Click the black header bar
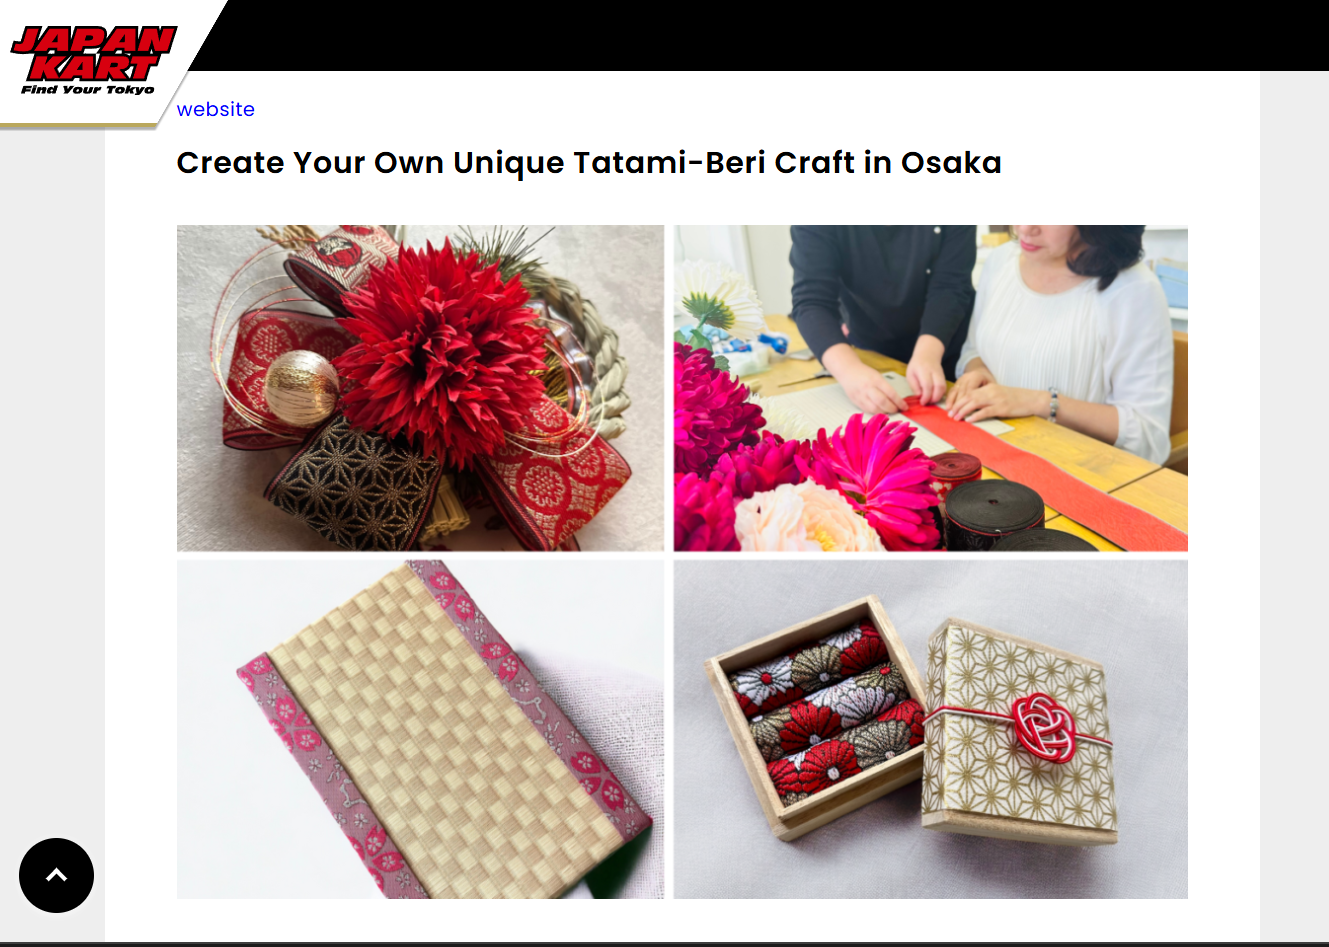This screenshot has width=1329, height=947. click(x=760, y=35)
